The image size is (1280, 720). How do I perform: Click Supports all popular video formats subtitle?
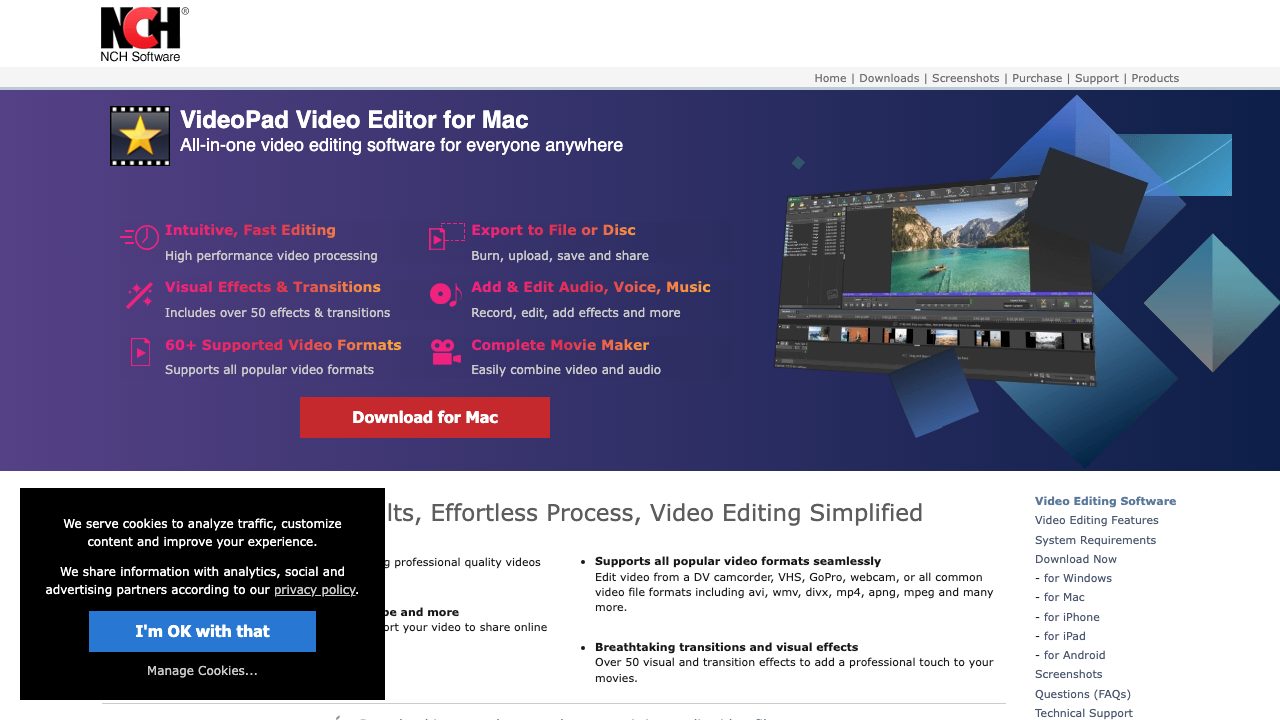point(269,370)
